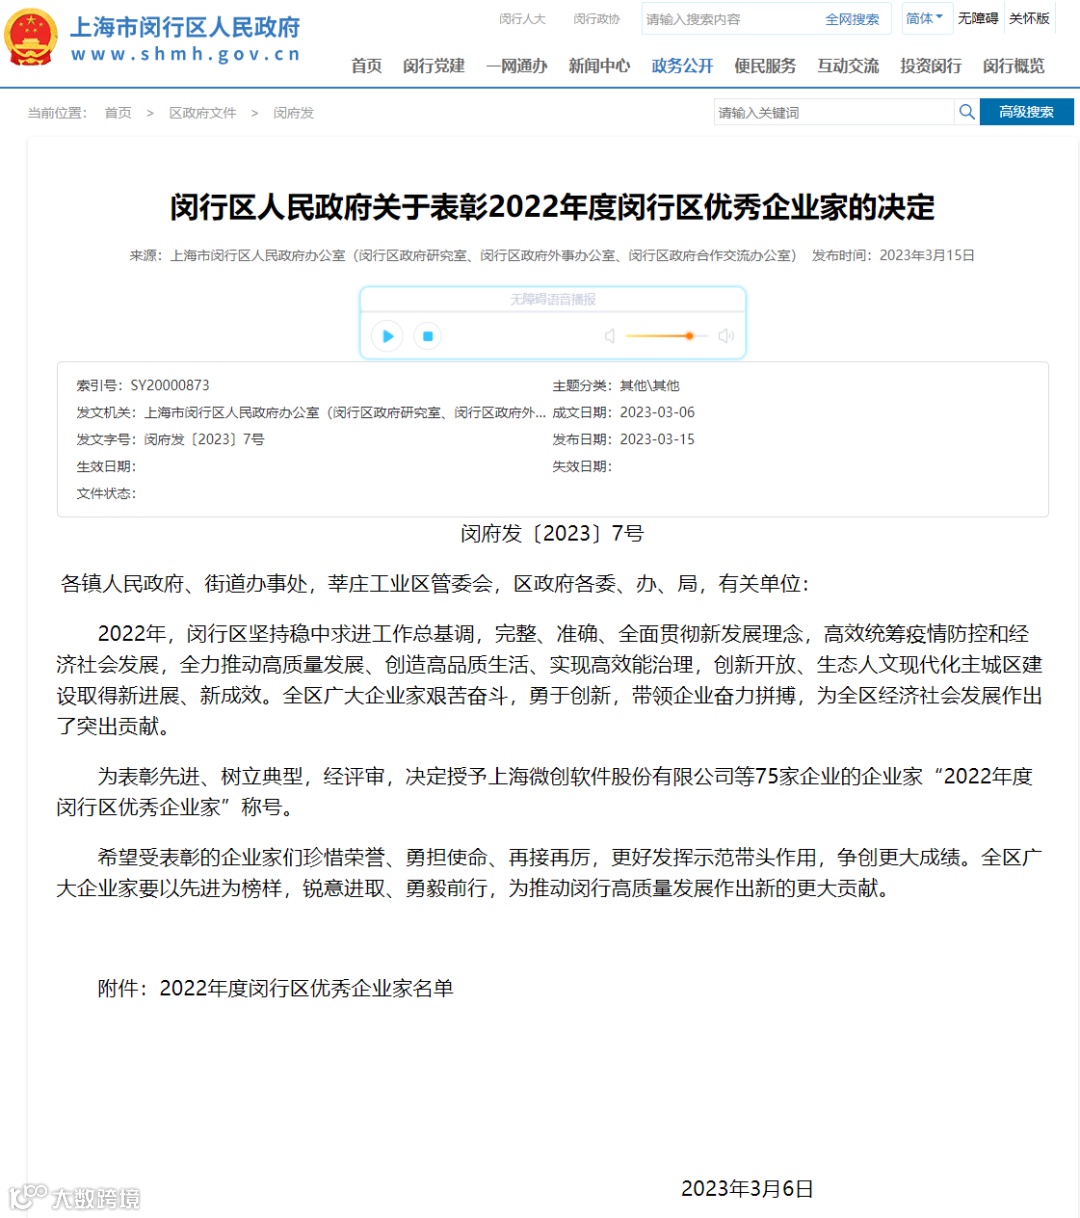
Task: Click the national emblem logo
Action: [x=31, y=38]
